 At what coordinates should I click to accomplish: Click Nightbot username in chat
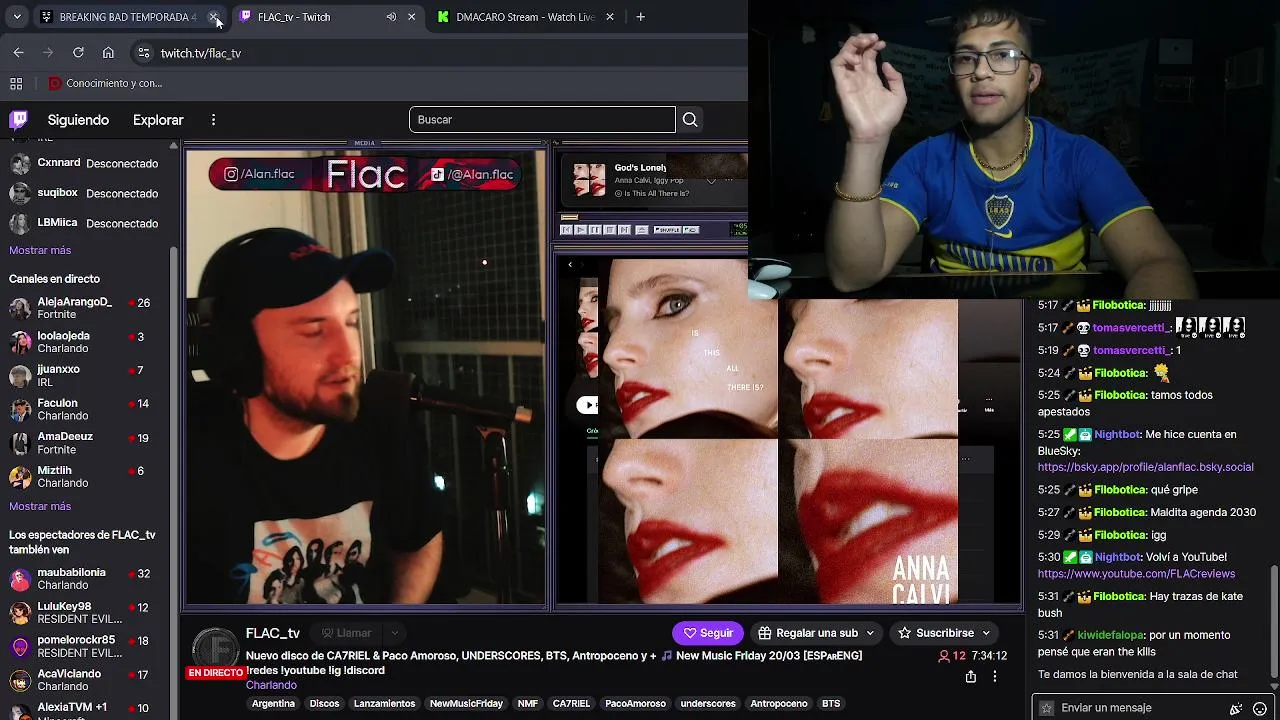pos(1118,435)
